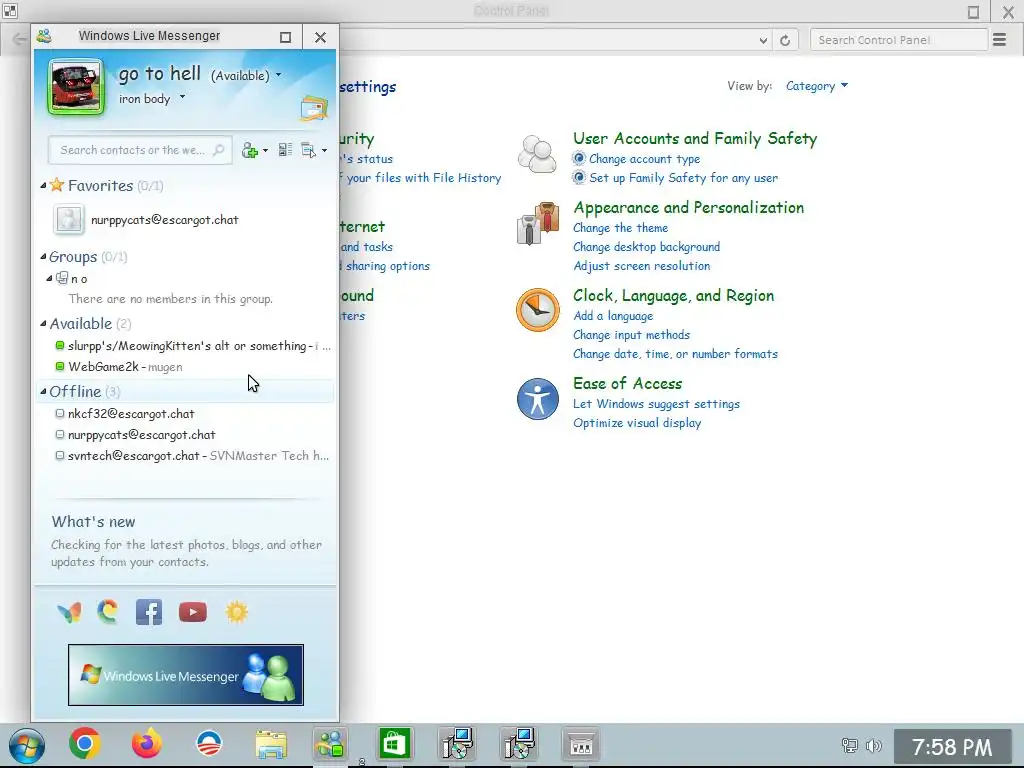Click Set up Family Safety for any user
The image size is (1024, 768).
pyautogui.click(x=683, y=178)
